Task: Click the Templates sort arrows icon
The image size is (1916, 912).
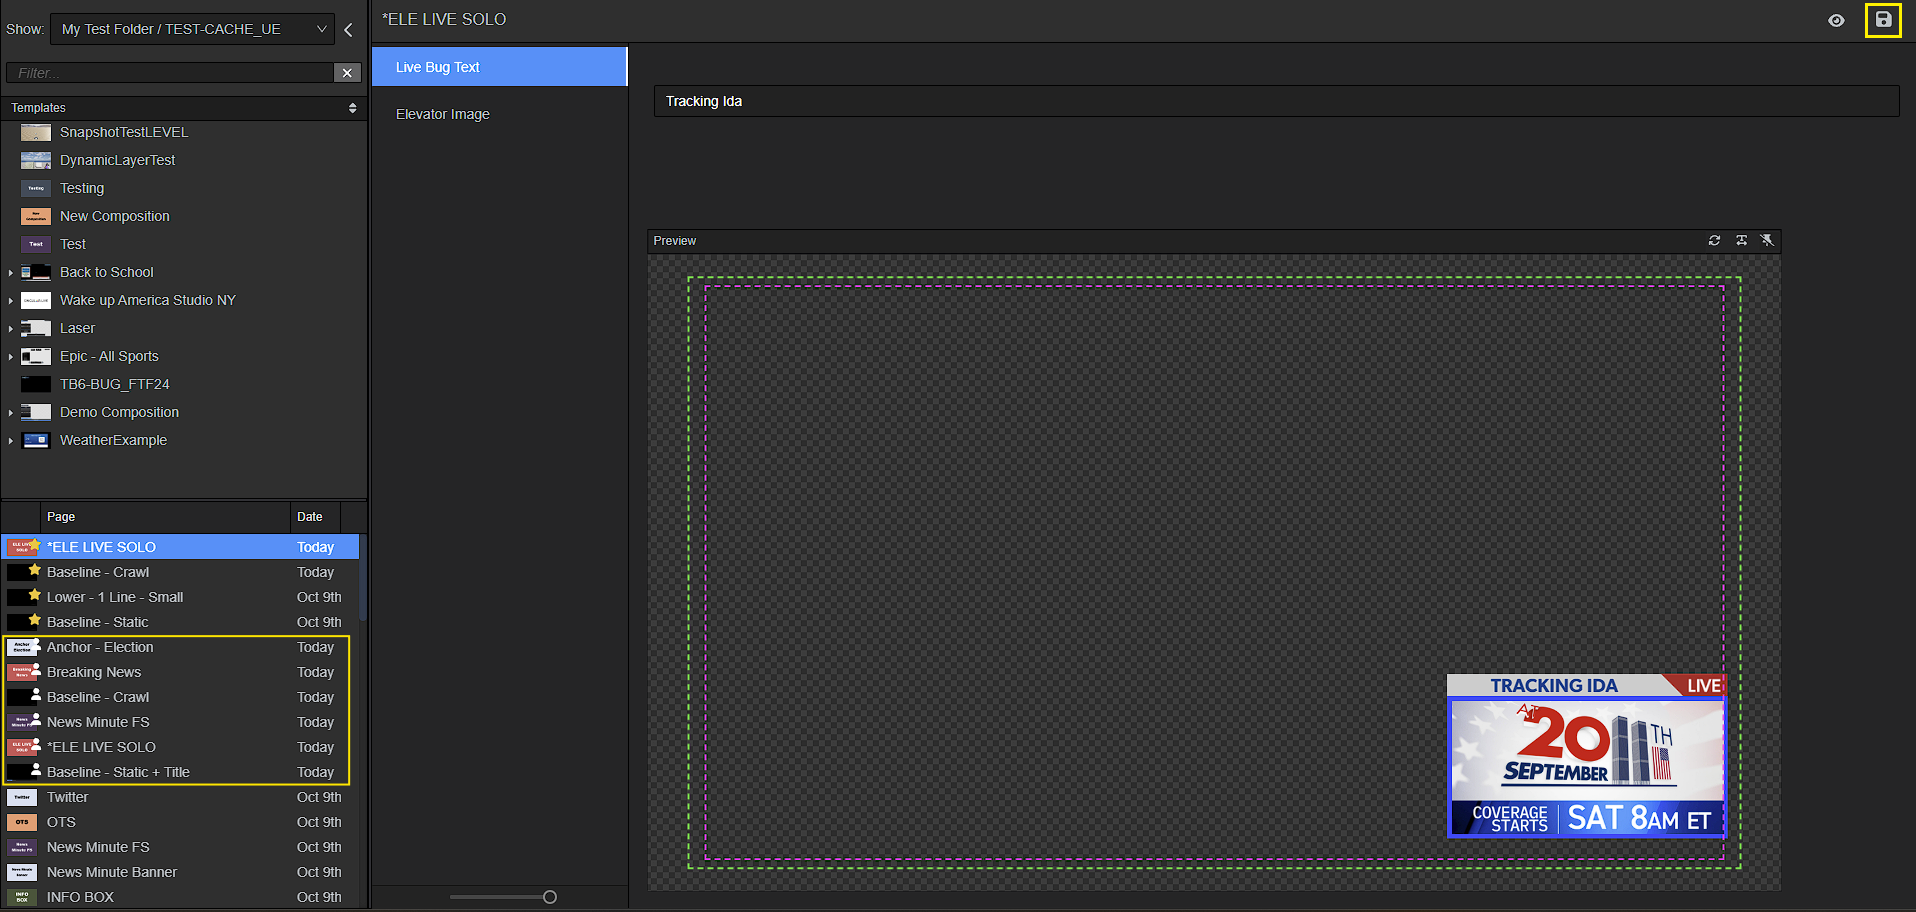Action: (352, 108)
